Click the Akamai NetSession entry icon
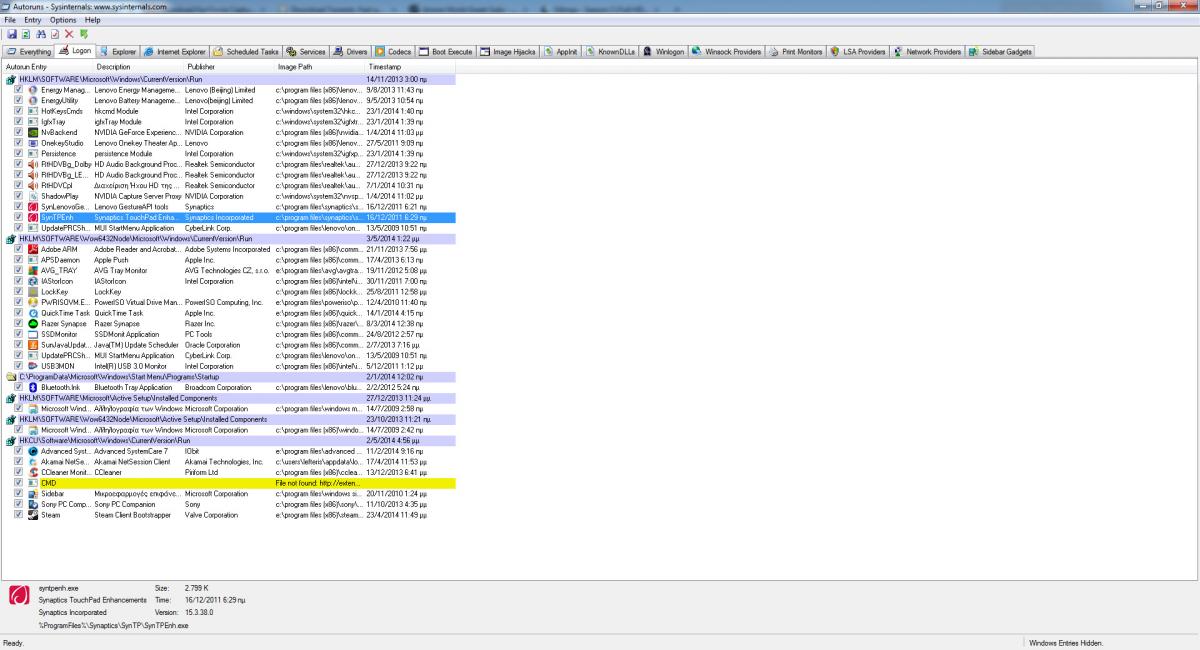 (x=33, y=462)
